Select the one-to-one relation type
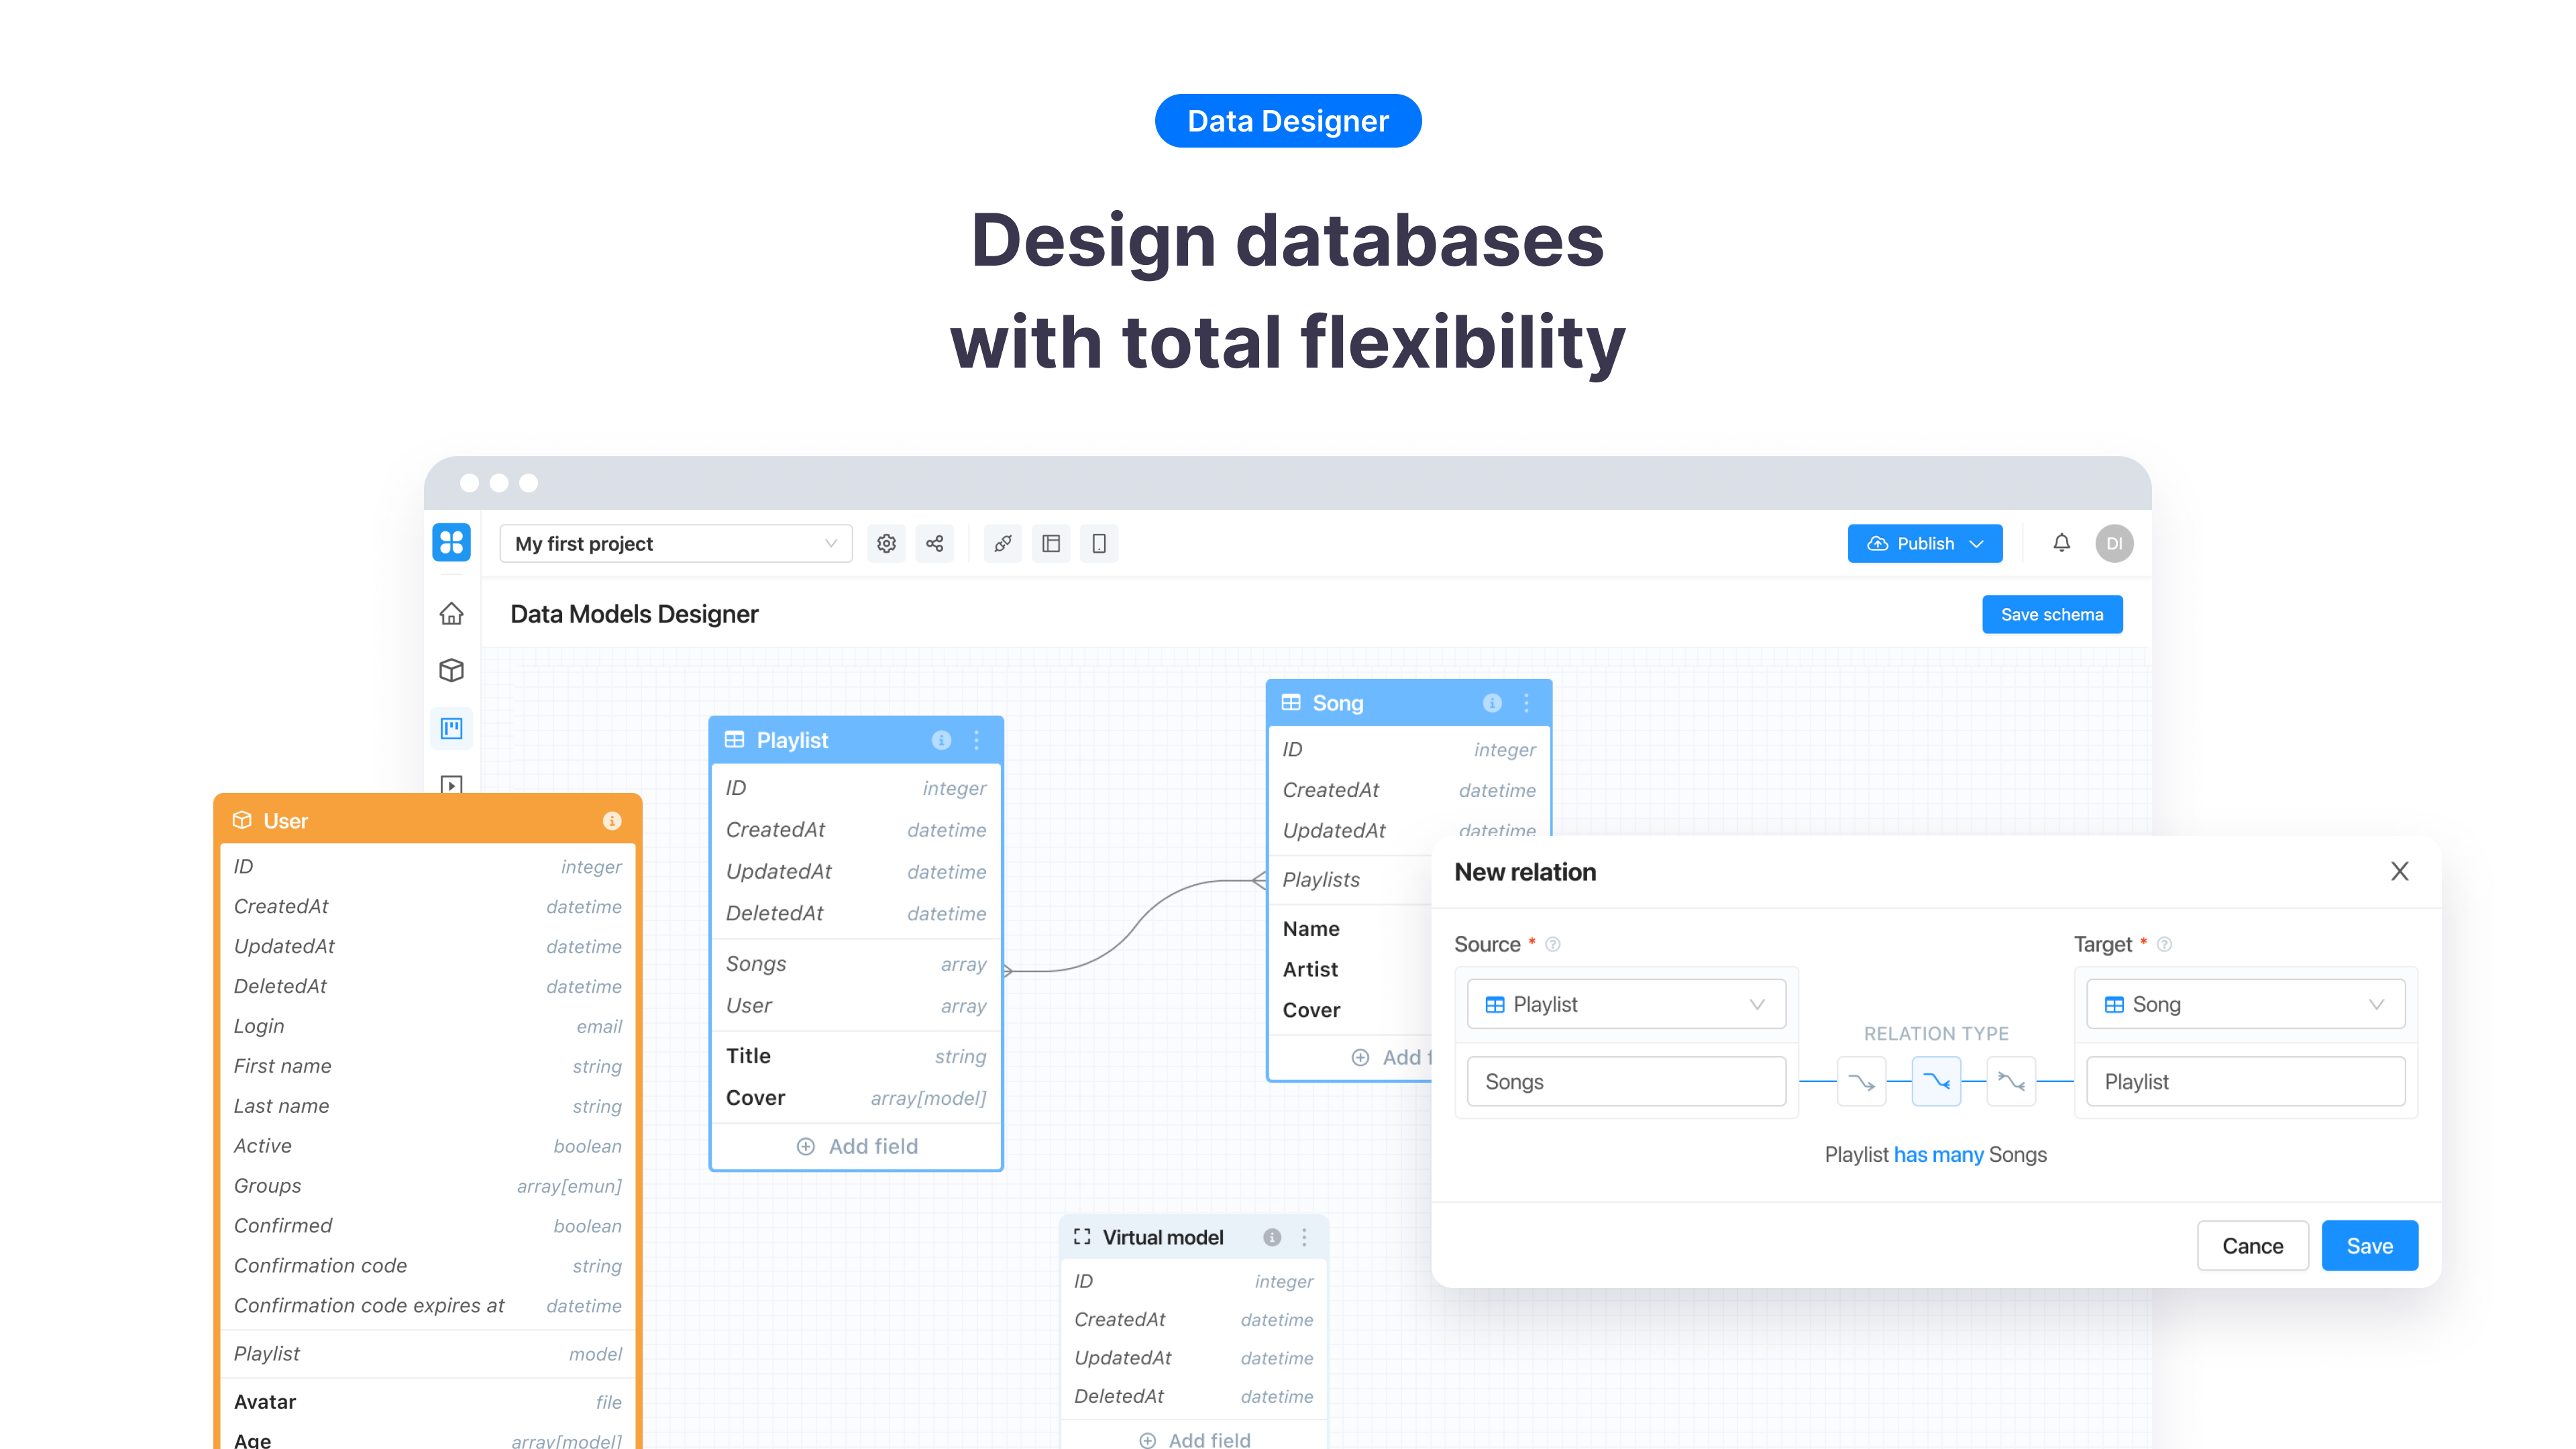The width and height of the screenshot is (2576, 1449). 1861,1081
